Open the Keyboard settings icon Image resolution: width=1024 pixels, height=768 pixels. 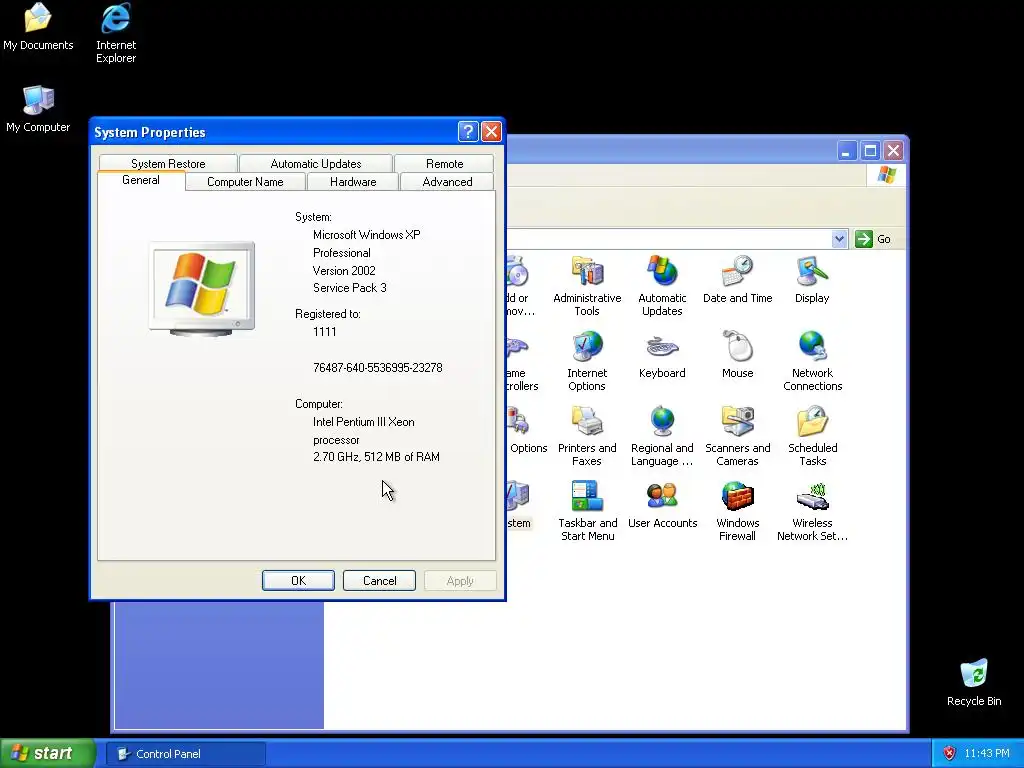[662, 355]
